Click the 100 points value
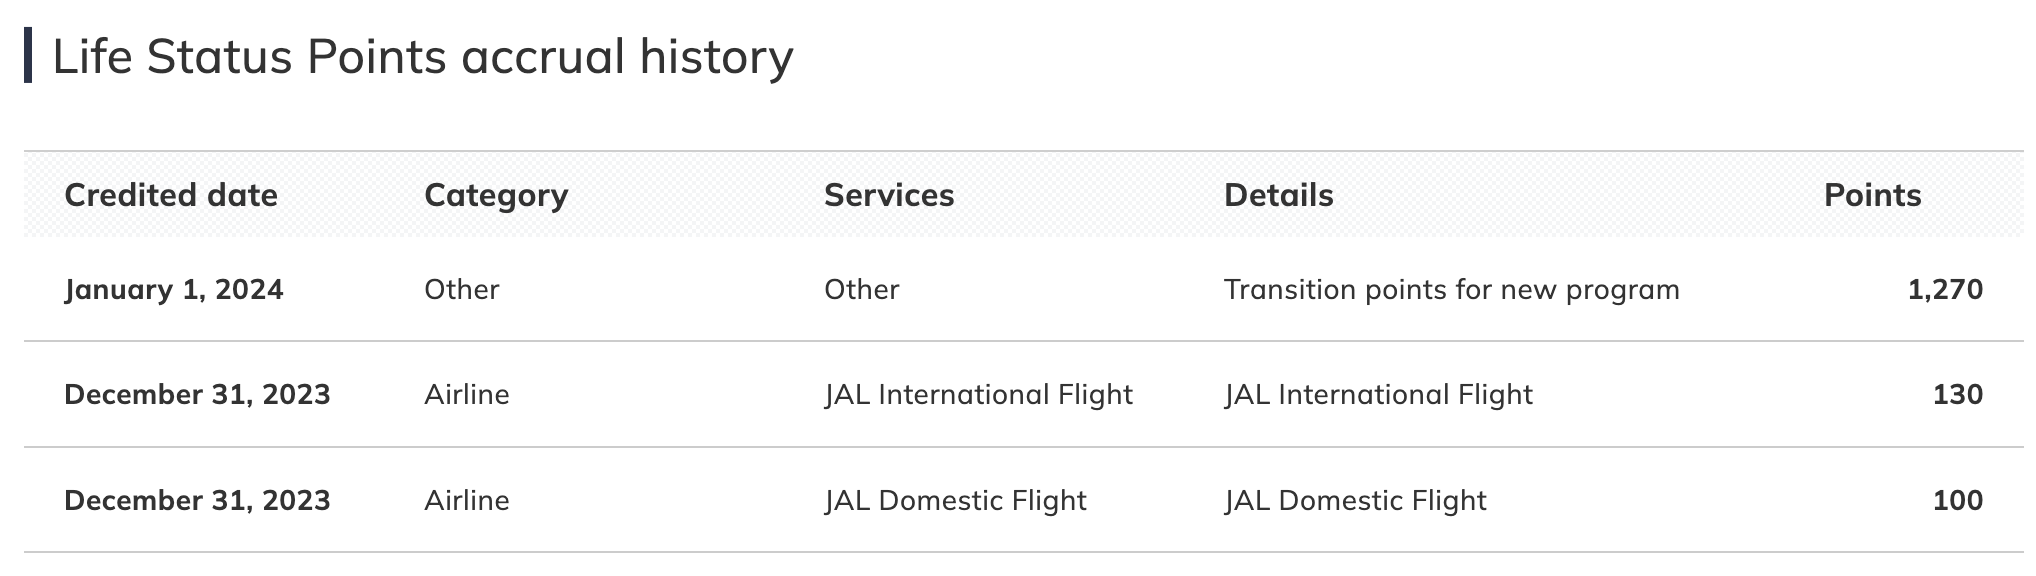Image resolution: width=2036 pixels, height=576 pixels. 1957,500
